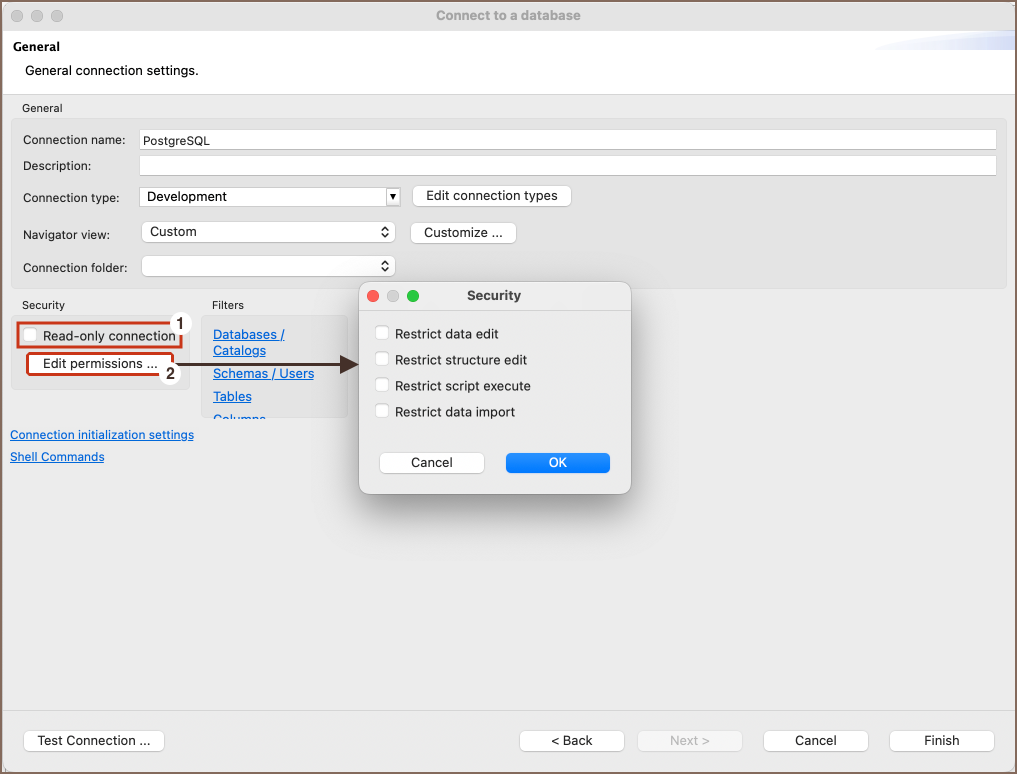The width and height of the screenshot is (1017, 774).
Task: Click the Edit permissions button
Action: coord(100,364)
